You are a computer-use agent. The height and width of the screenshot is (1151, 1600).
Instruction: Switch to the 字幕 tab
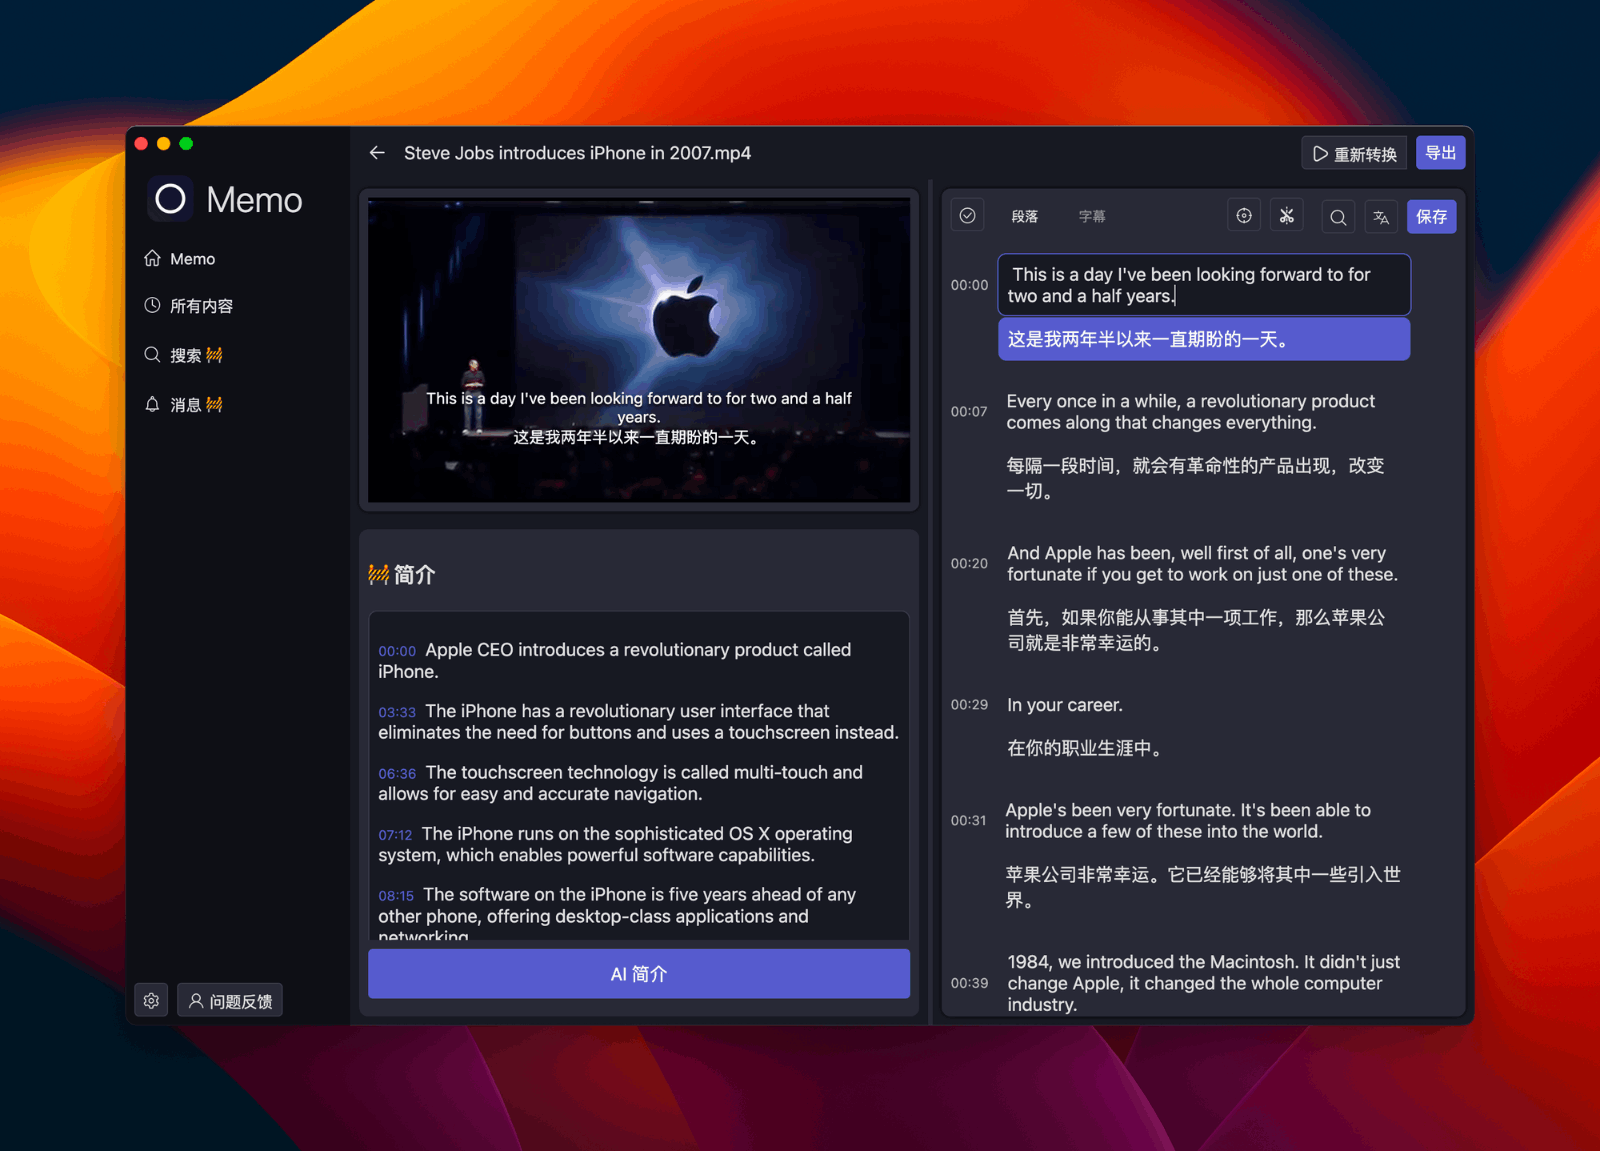(1093, 215)
